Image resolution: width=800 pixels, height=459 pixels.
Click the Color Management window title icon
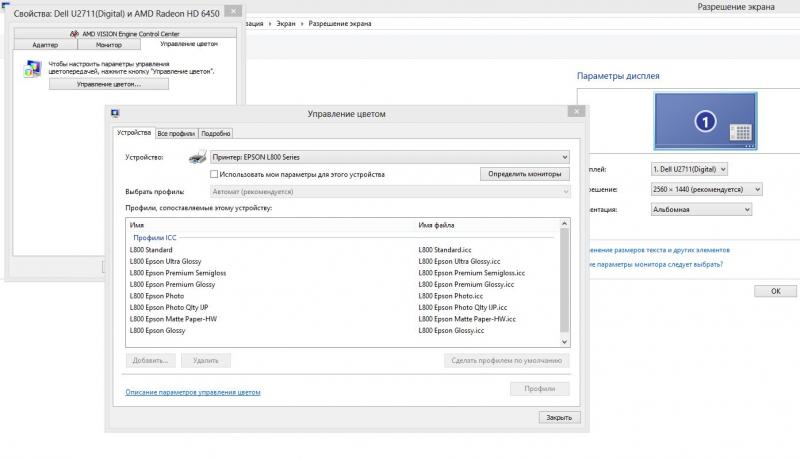click(115, 113)
